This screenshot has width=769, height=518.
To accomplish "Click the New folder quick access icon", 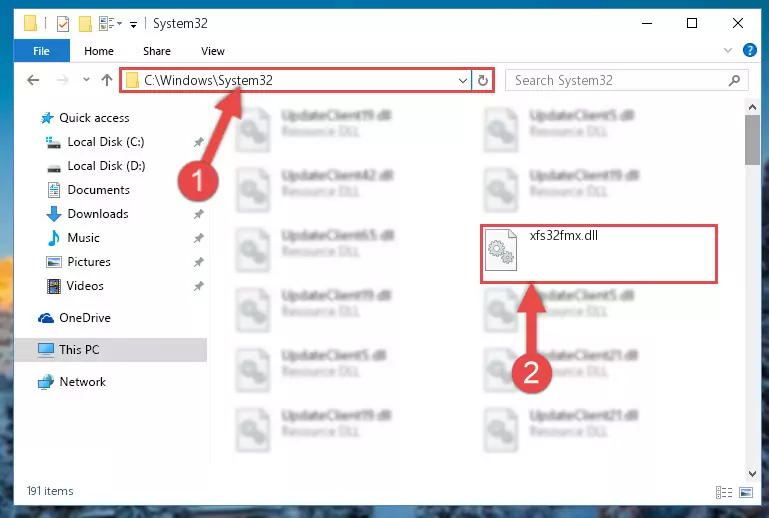I will tap(85, 24).
